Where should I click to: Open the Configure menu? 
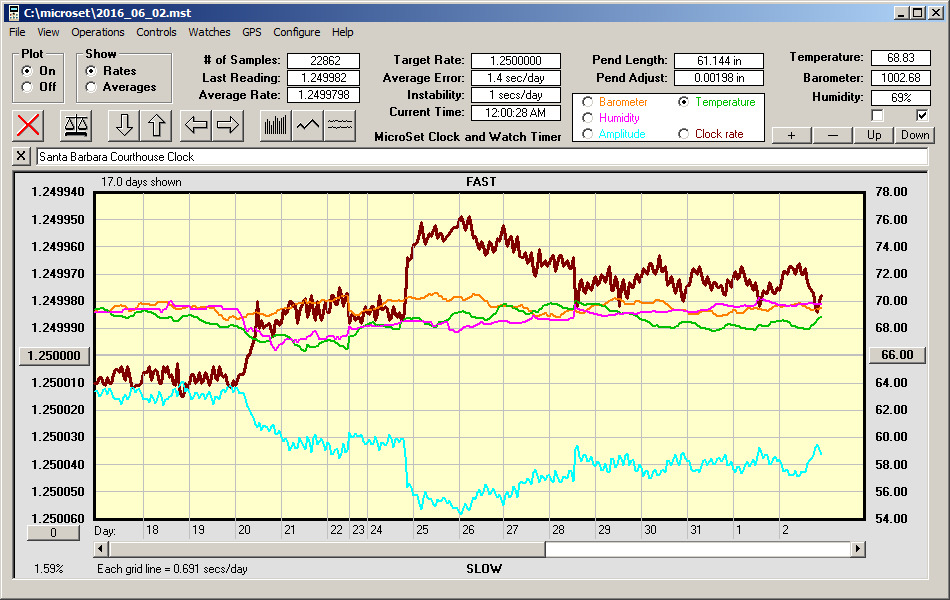(x=297, y=32)
